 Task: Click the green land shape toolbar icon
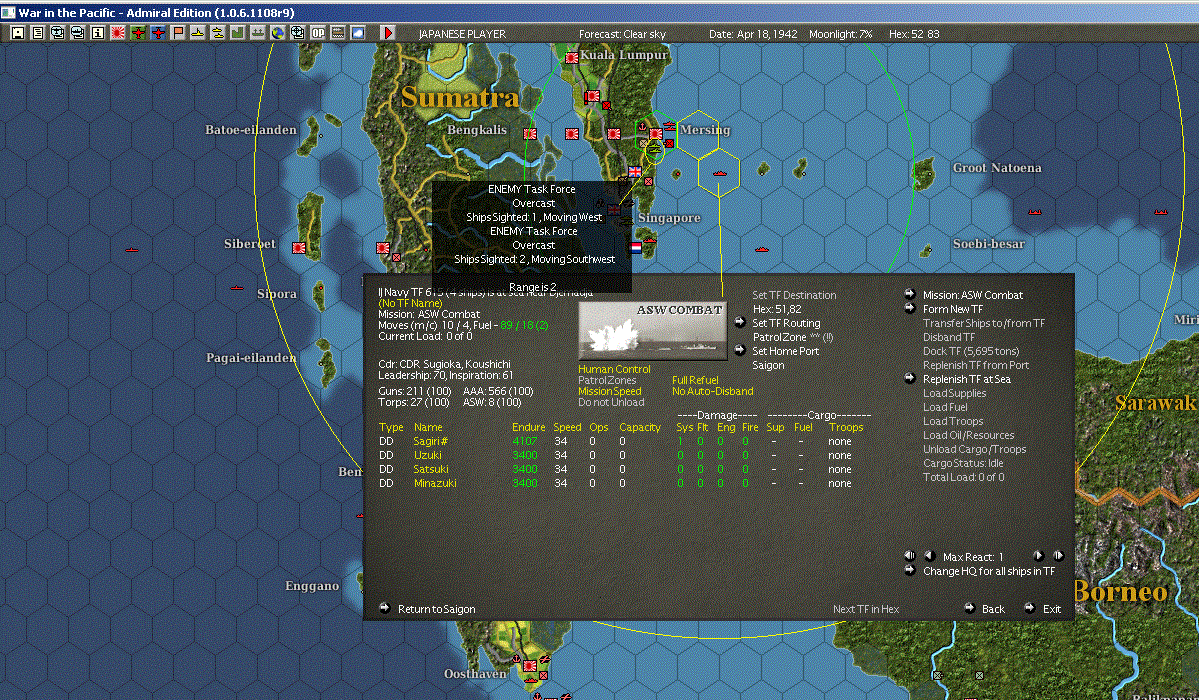pos(237,33)
